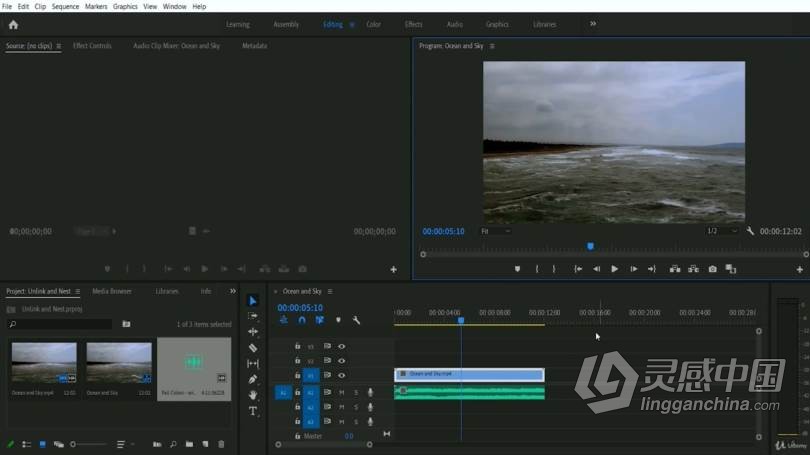This screenshot has width=810, height=455.
Task: Mute audio track A1
Action: [341, 393]
